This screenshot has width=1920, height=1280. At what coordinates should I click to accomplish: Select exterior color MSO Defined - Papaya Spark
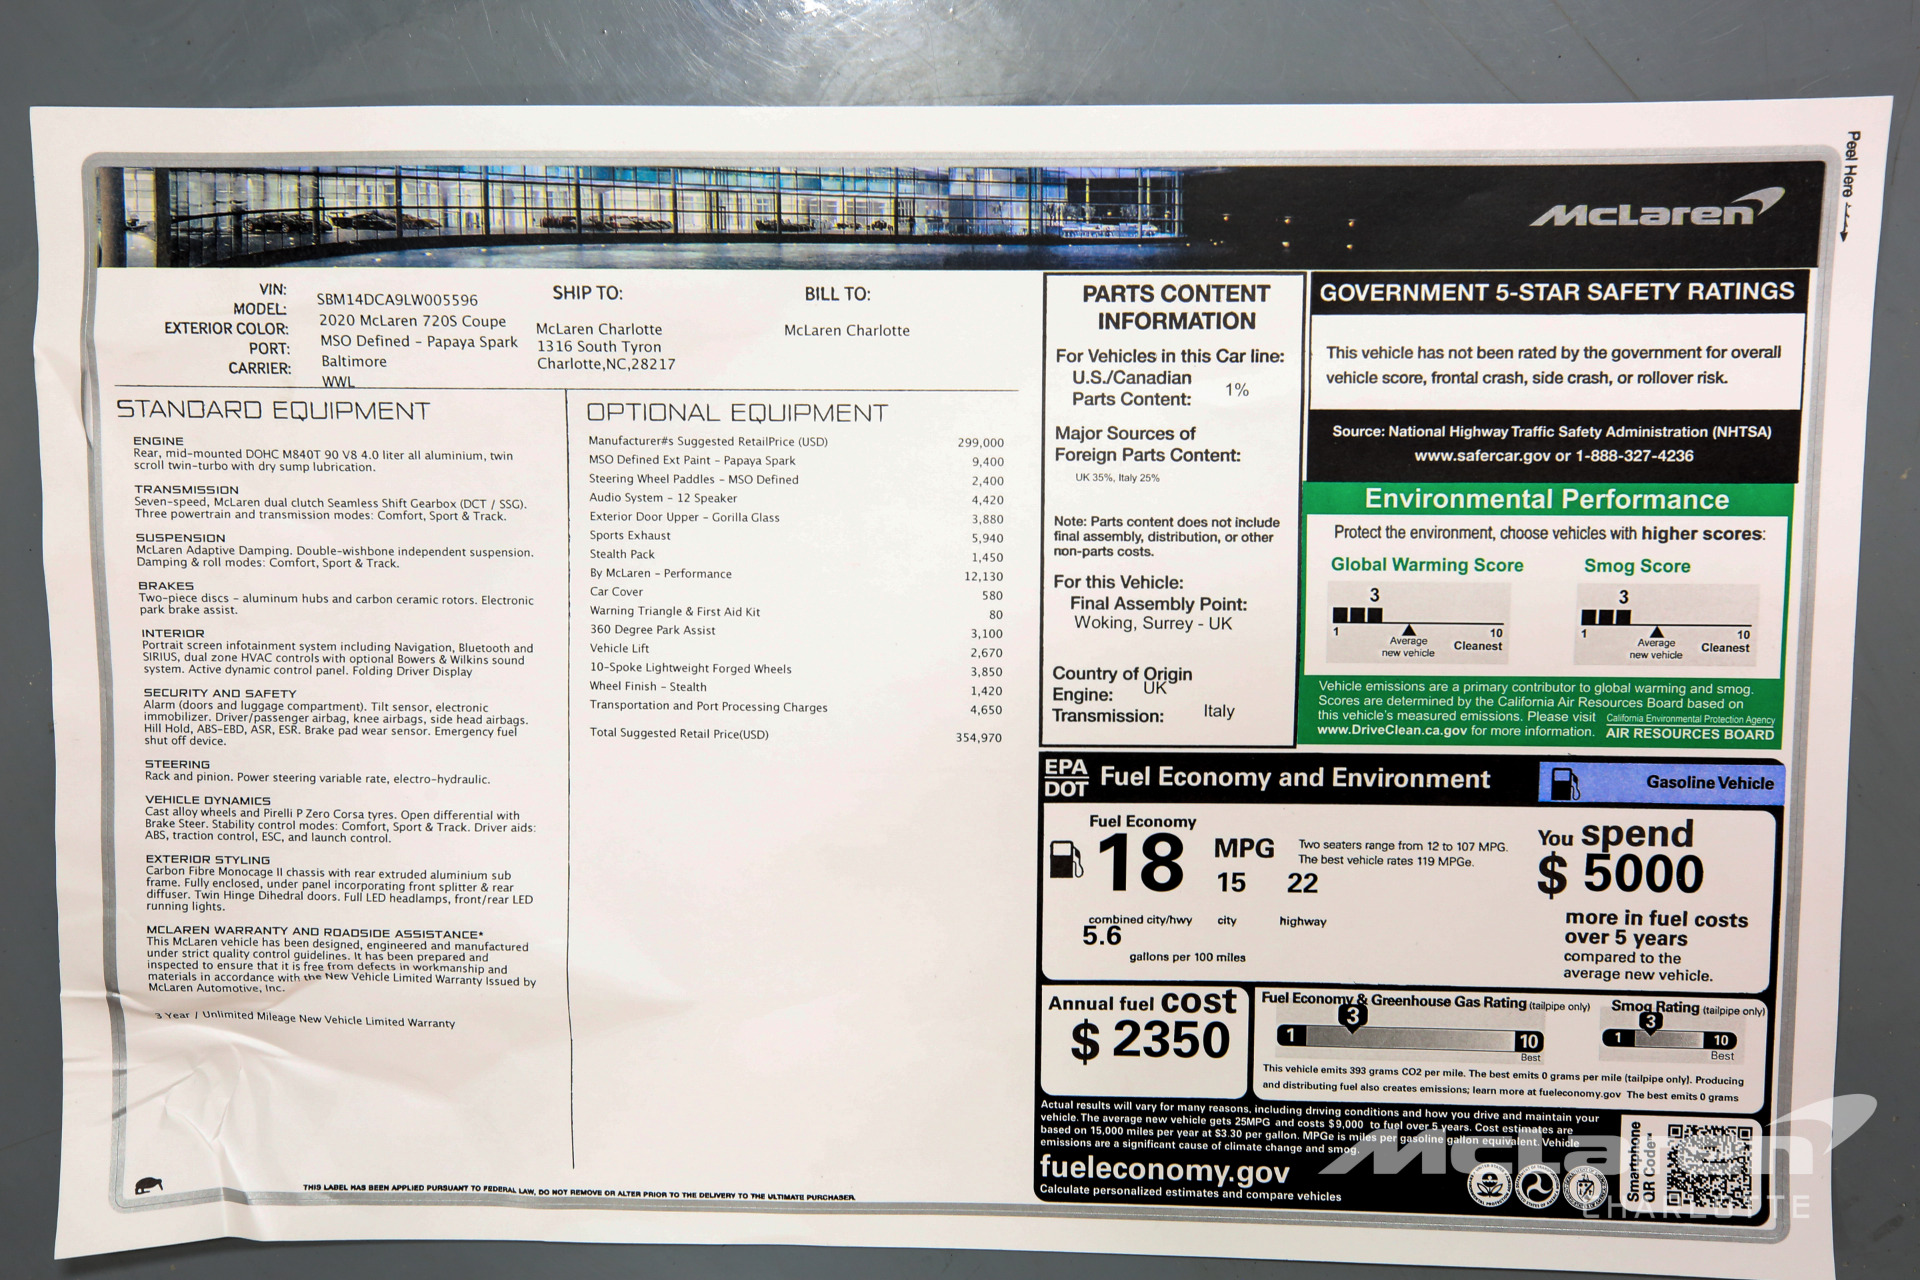coord(419,341)
